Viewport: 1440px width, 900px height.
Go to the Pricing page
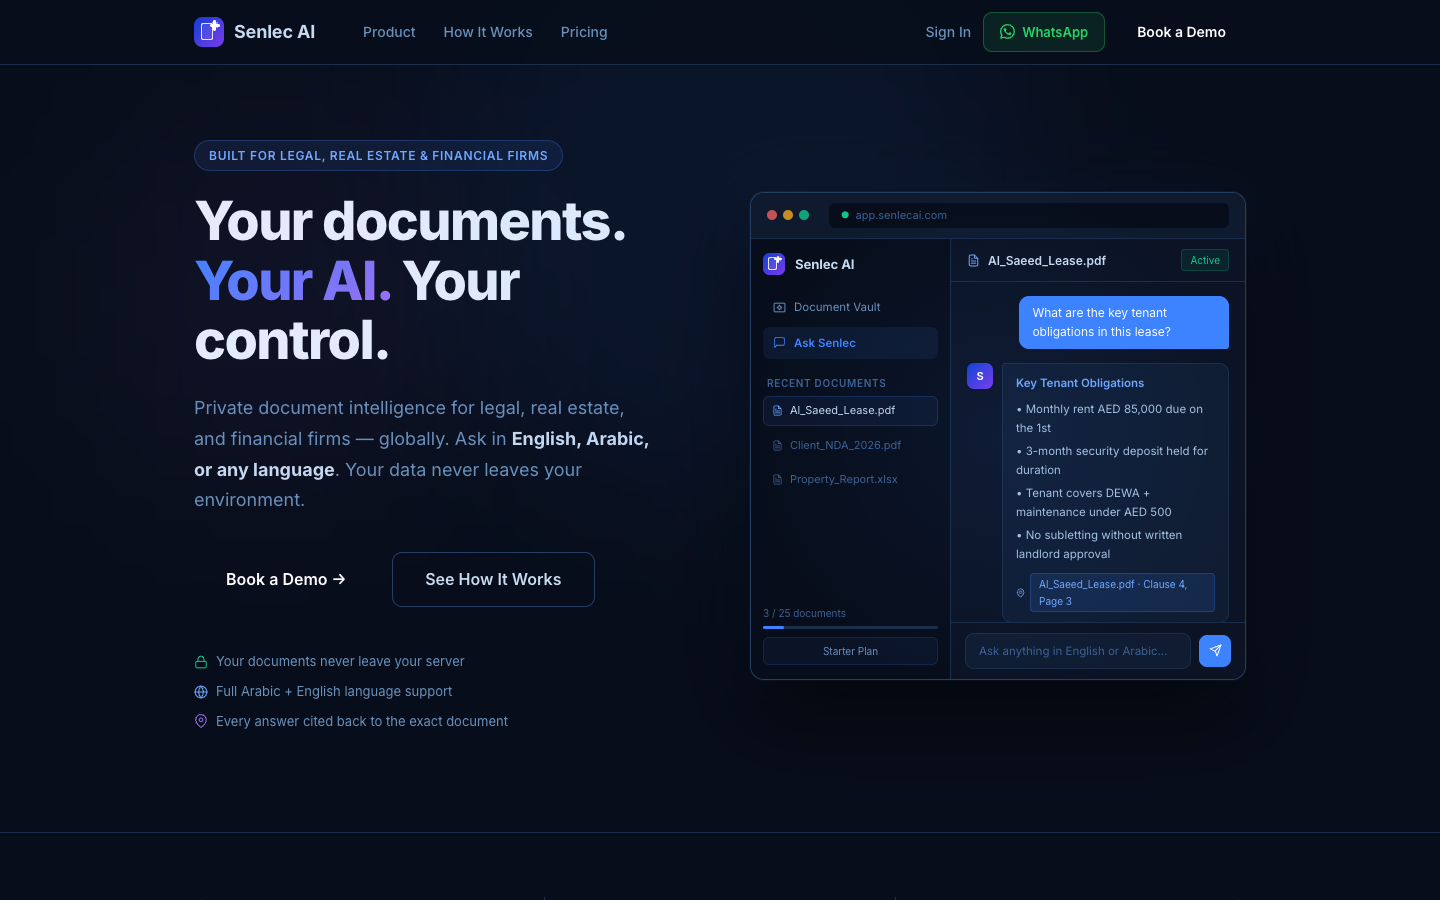[584, 32]
